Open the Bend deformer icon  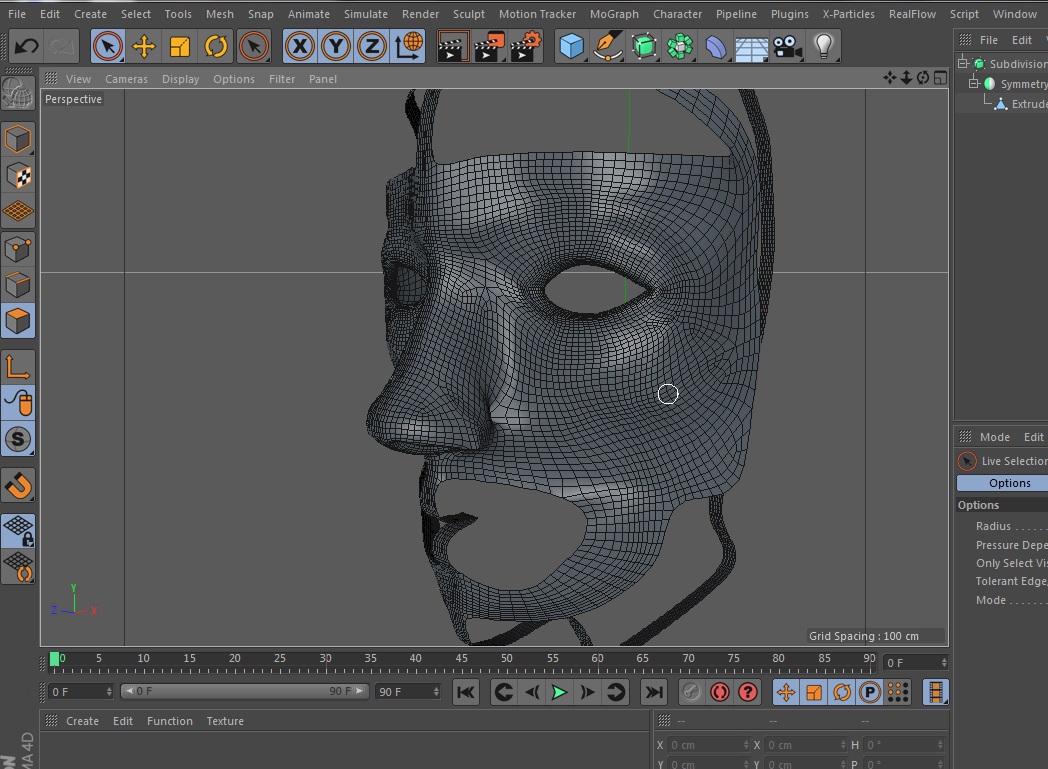coord(716,46)
